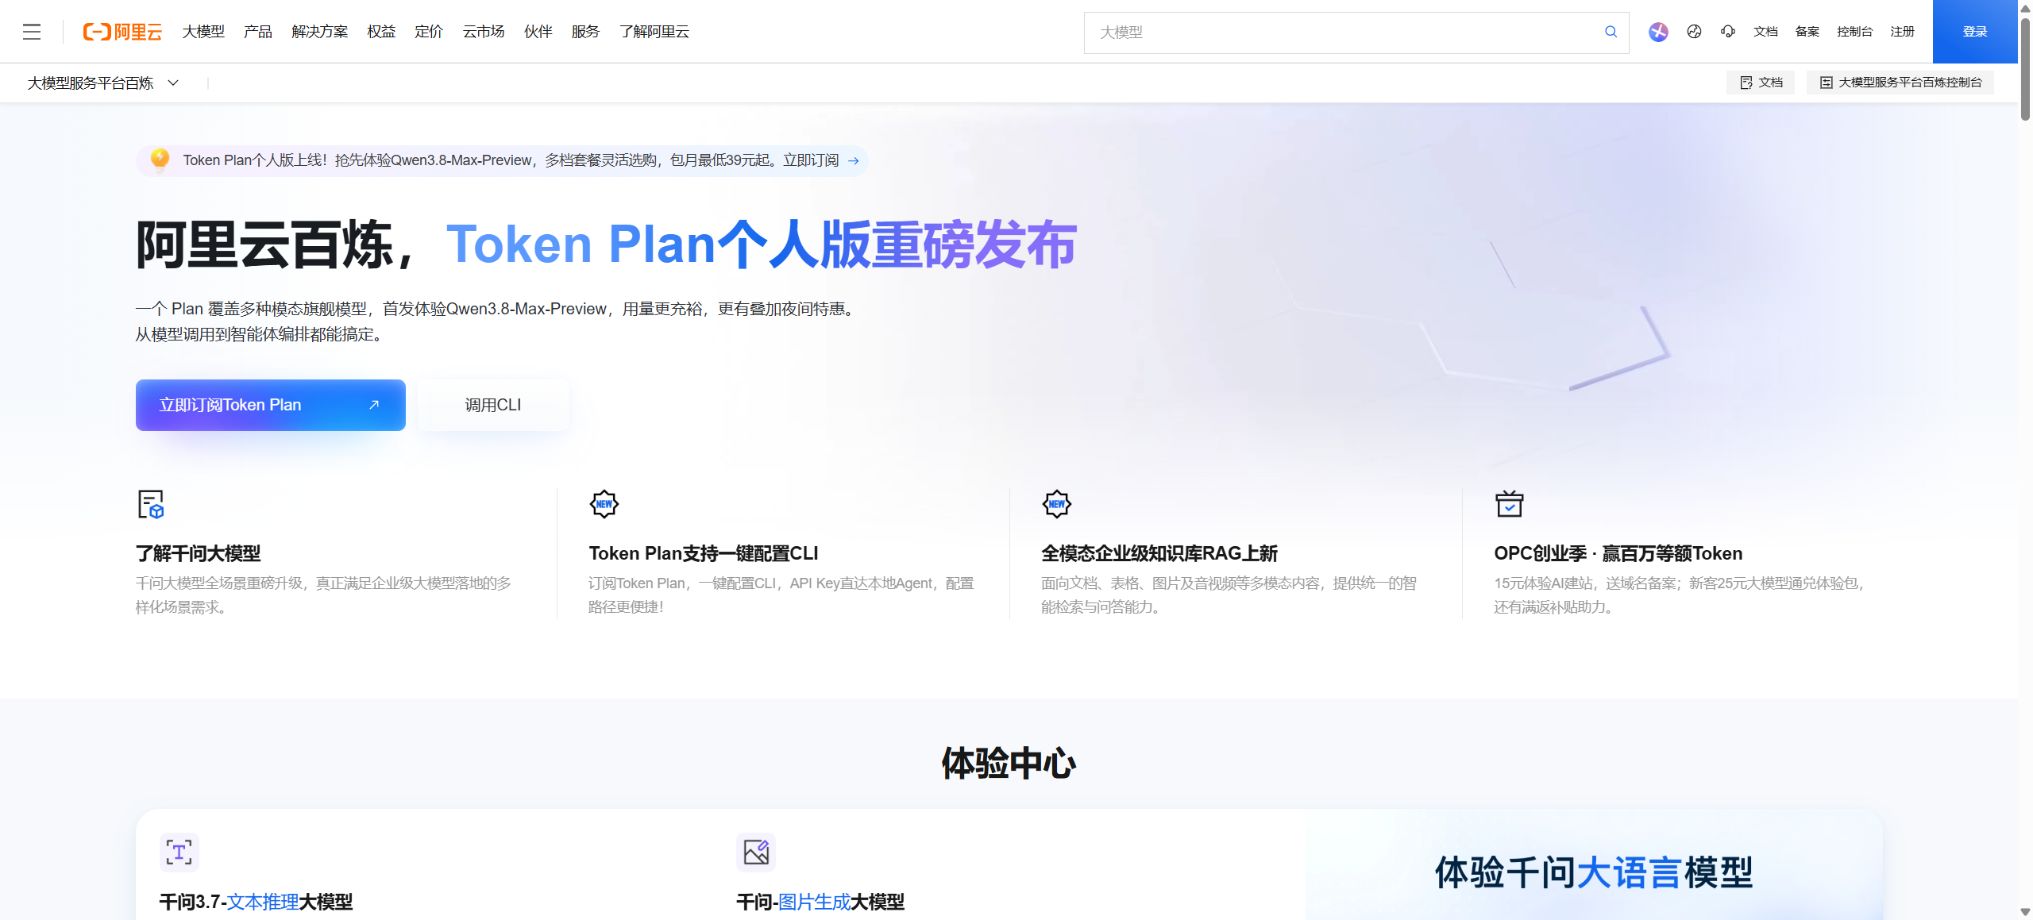Screen dimensions: 2033x920
Task: Click the blue 登录 button
Action: pos(1975,32)
